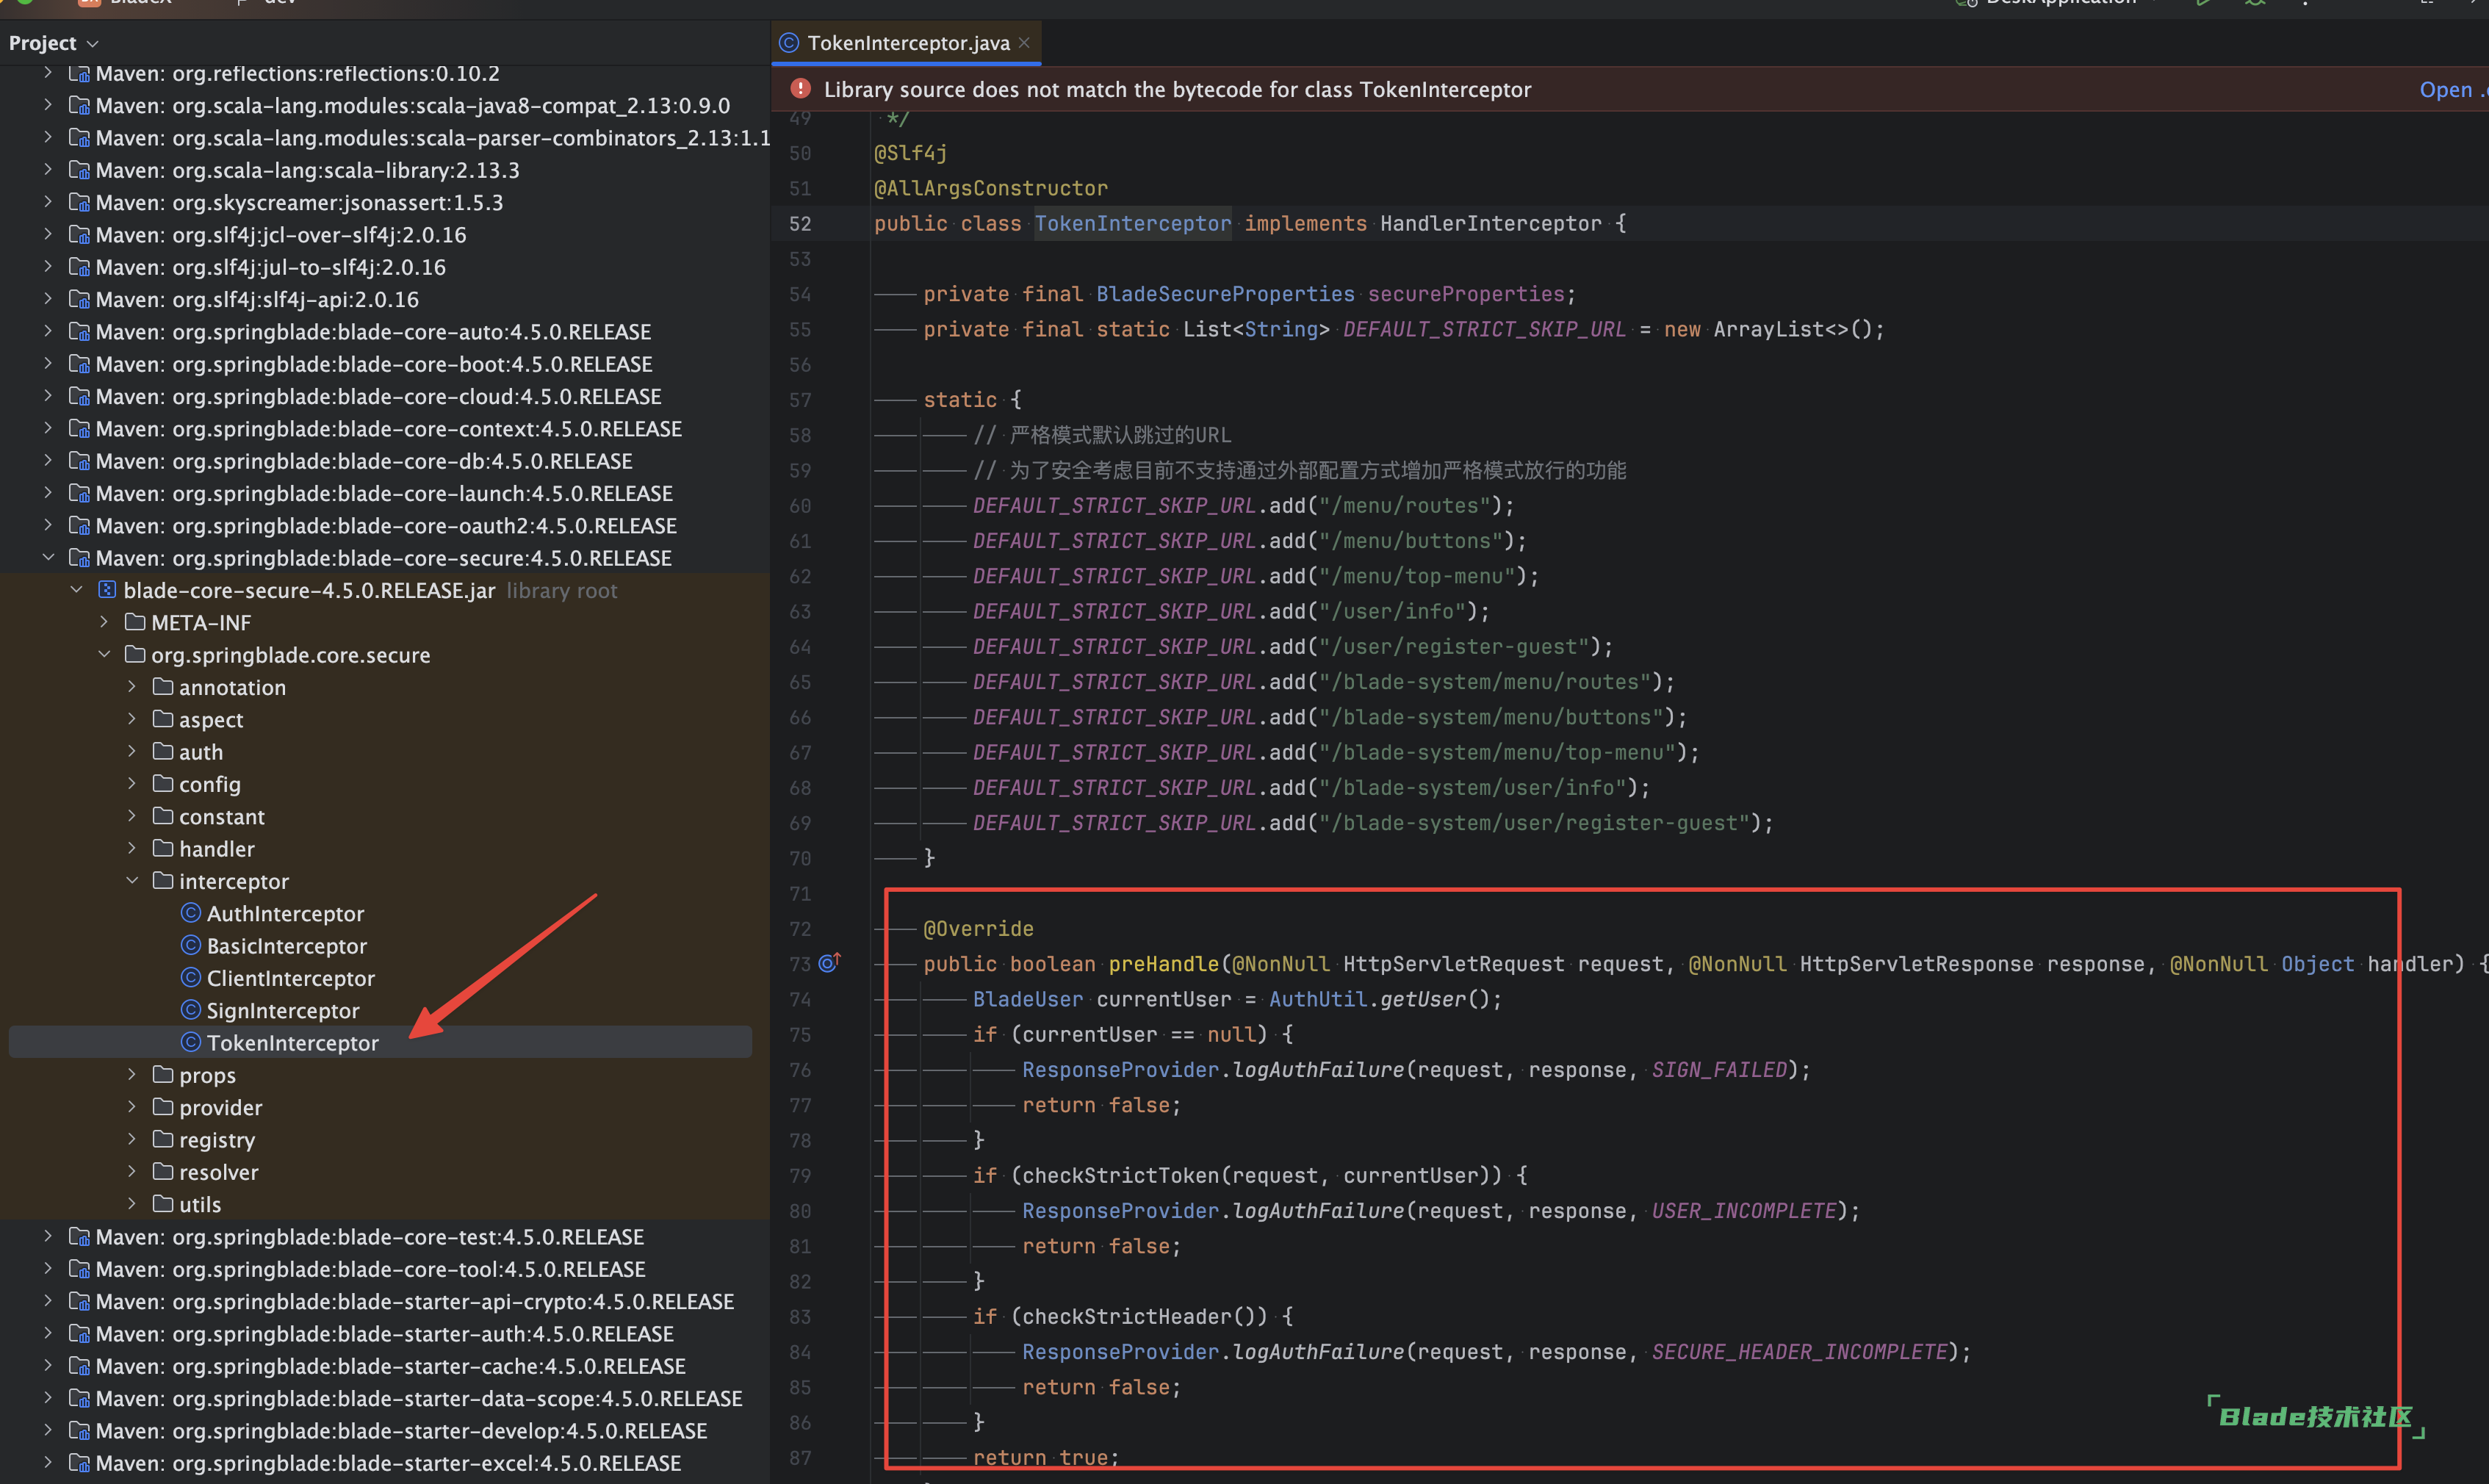Select Maven jcl-over-slf4j library row

pos(385,234)
